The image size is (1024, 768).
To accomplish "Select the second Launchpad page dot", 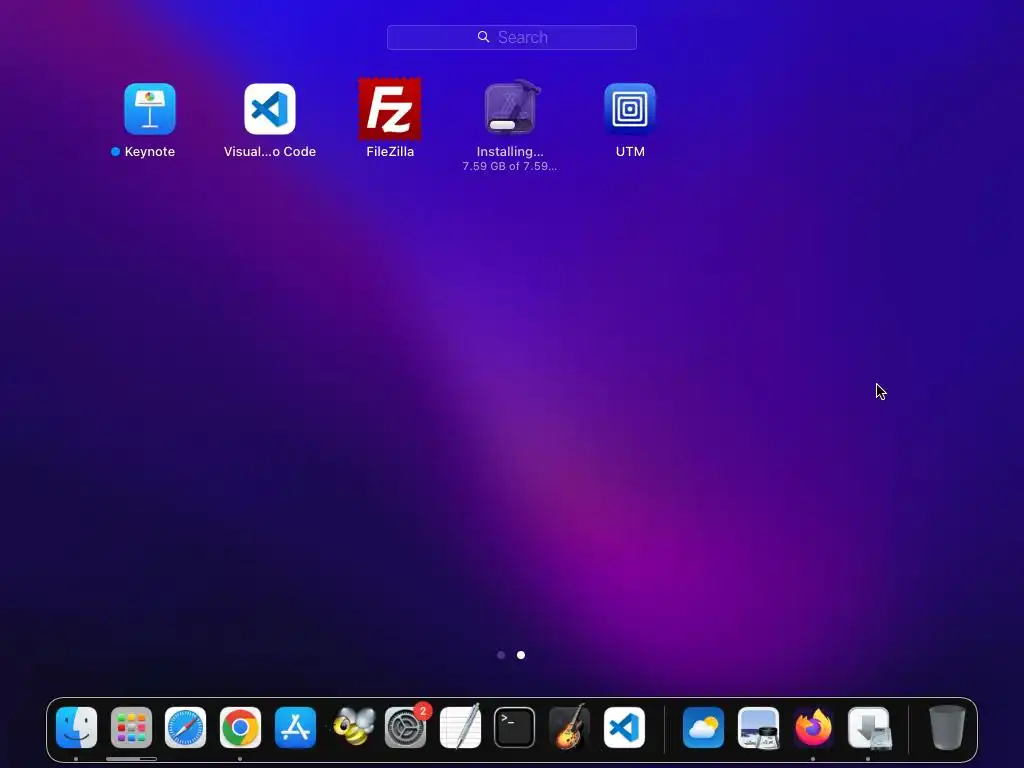I will 521,655.
